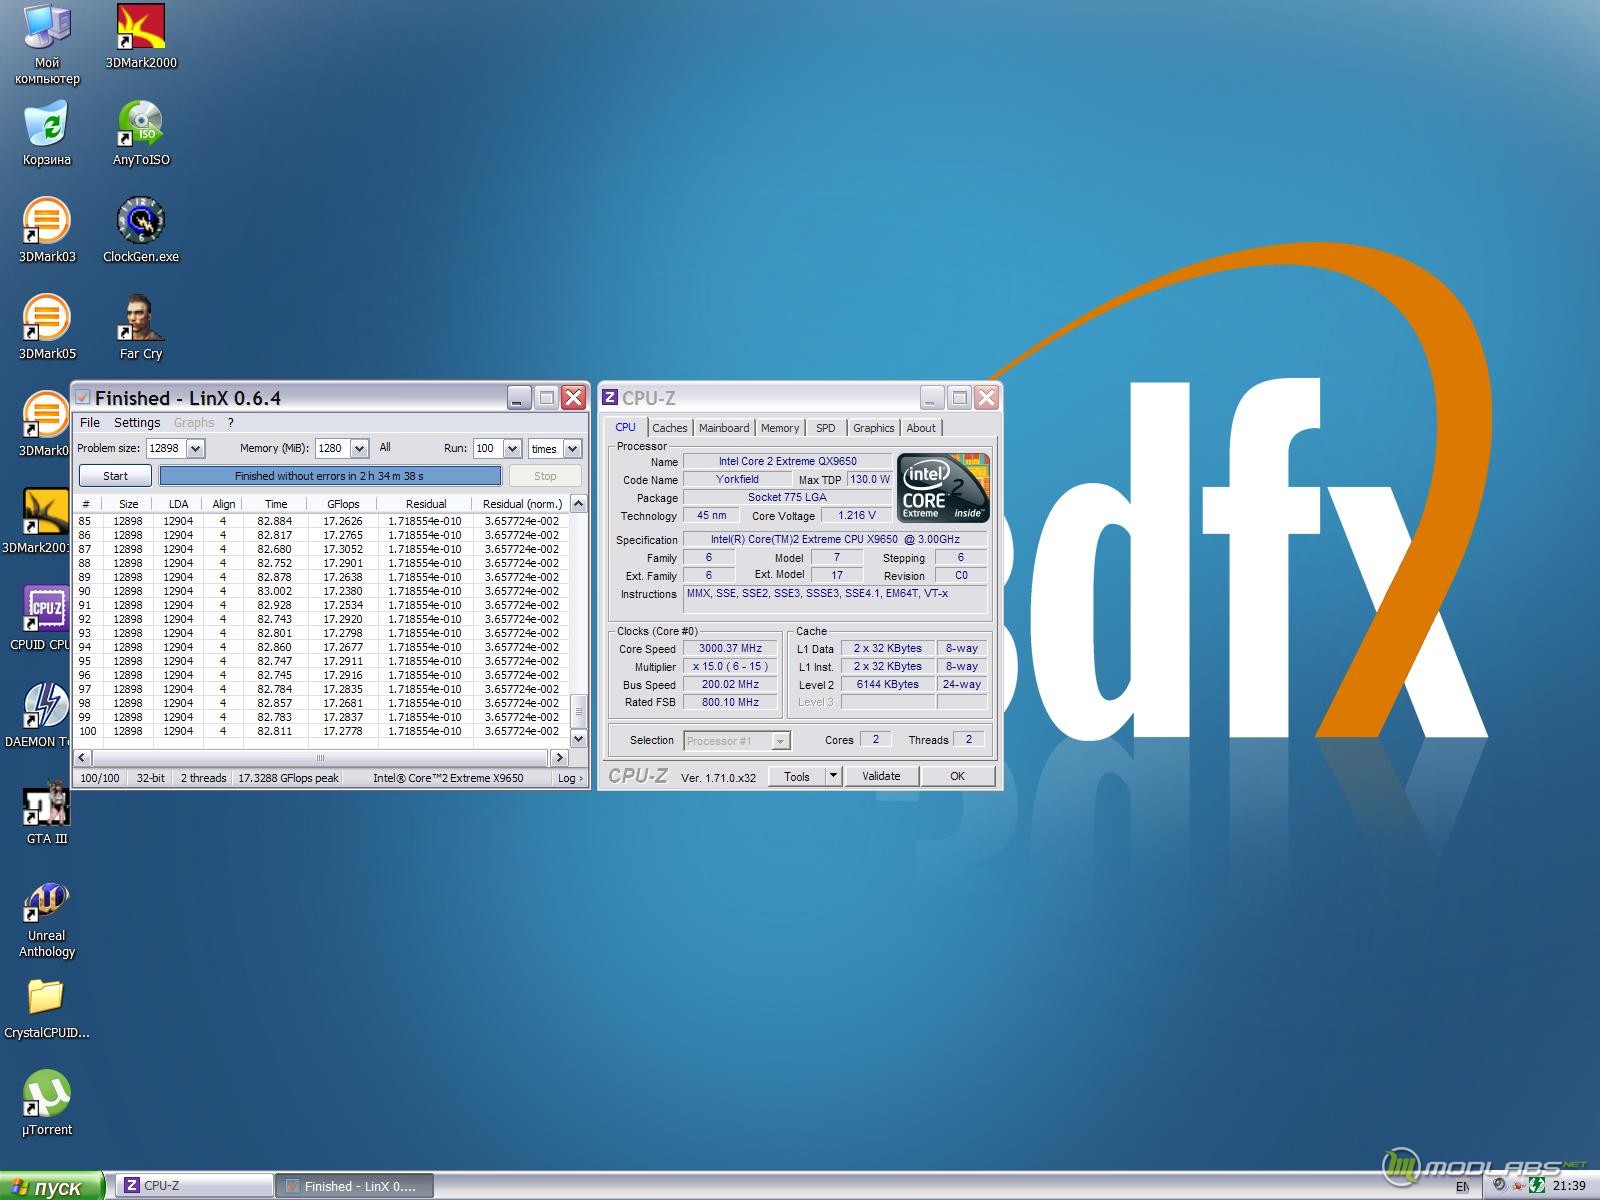Open the CrystalCPUID folder icon
1600x1200 pixels.
(46, 998)
